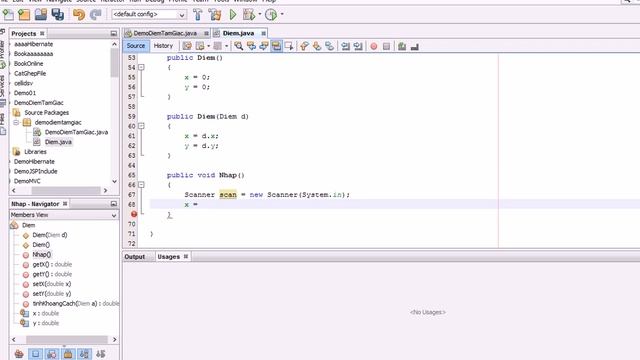640x360 pixels.
Task: Run the project with green play icon
Action: (x=233, y=15)
